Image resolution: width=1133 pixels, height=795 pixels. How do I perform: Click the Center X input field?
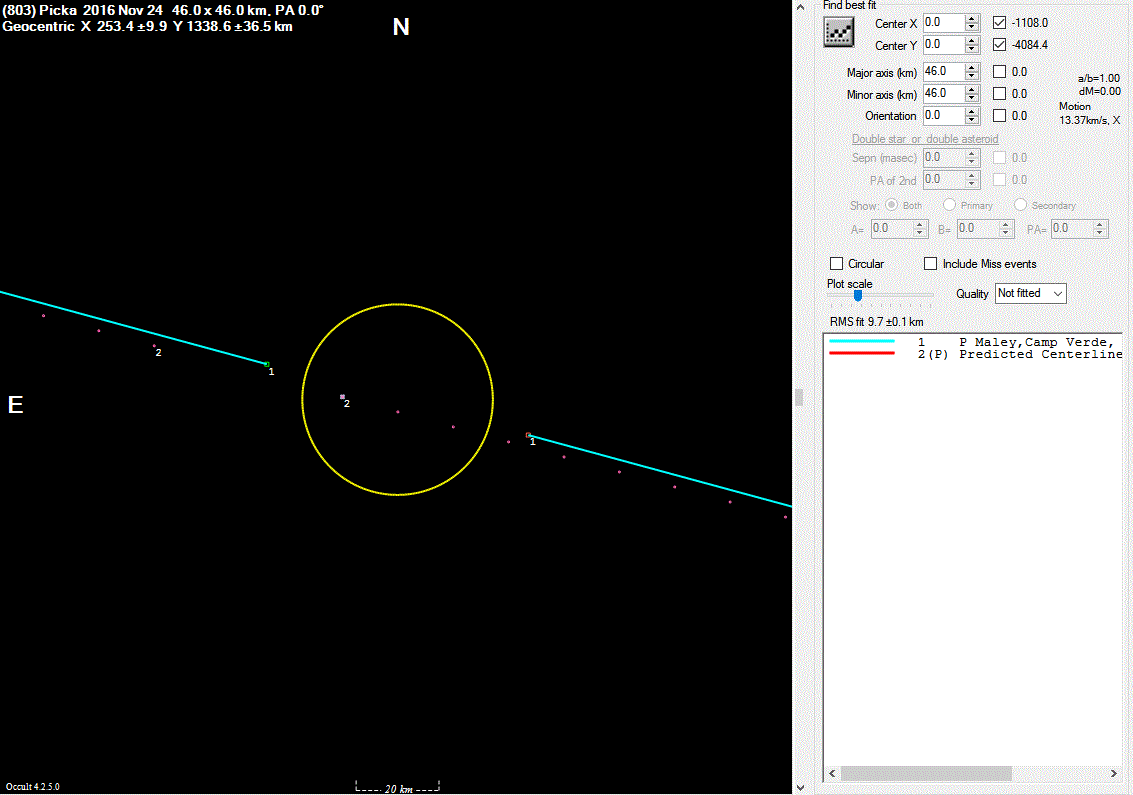pos(944,22)
